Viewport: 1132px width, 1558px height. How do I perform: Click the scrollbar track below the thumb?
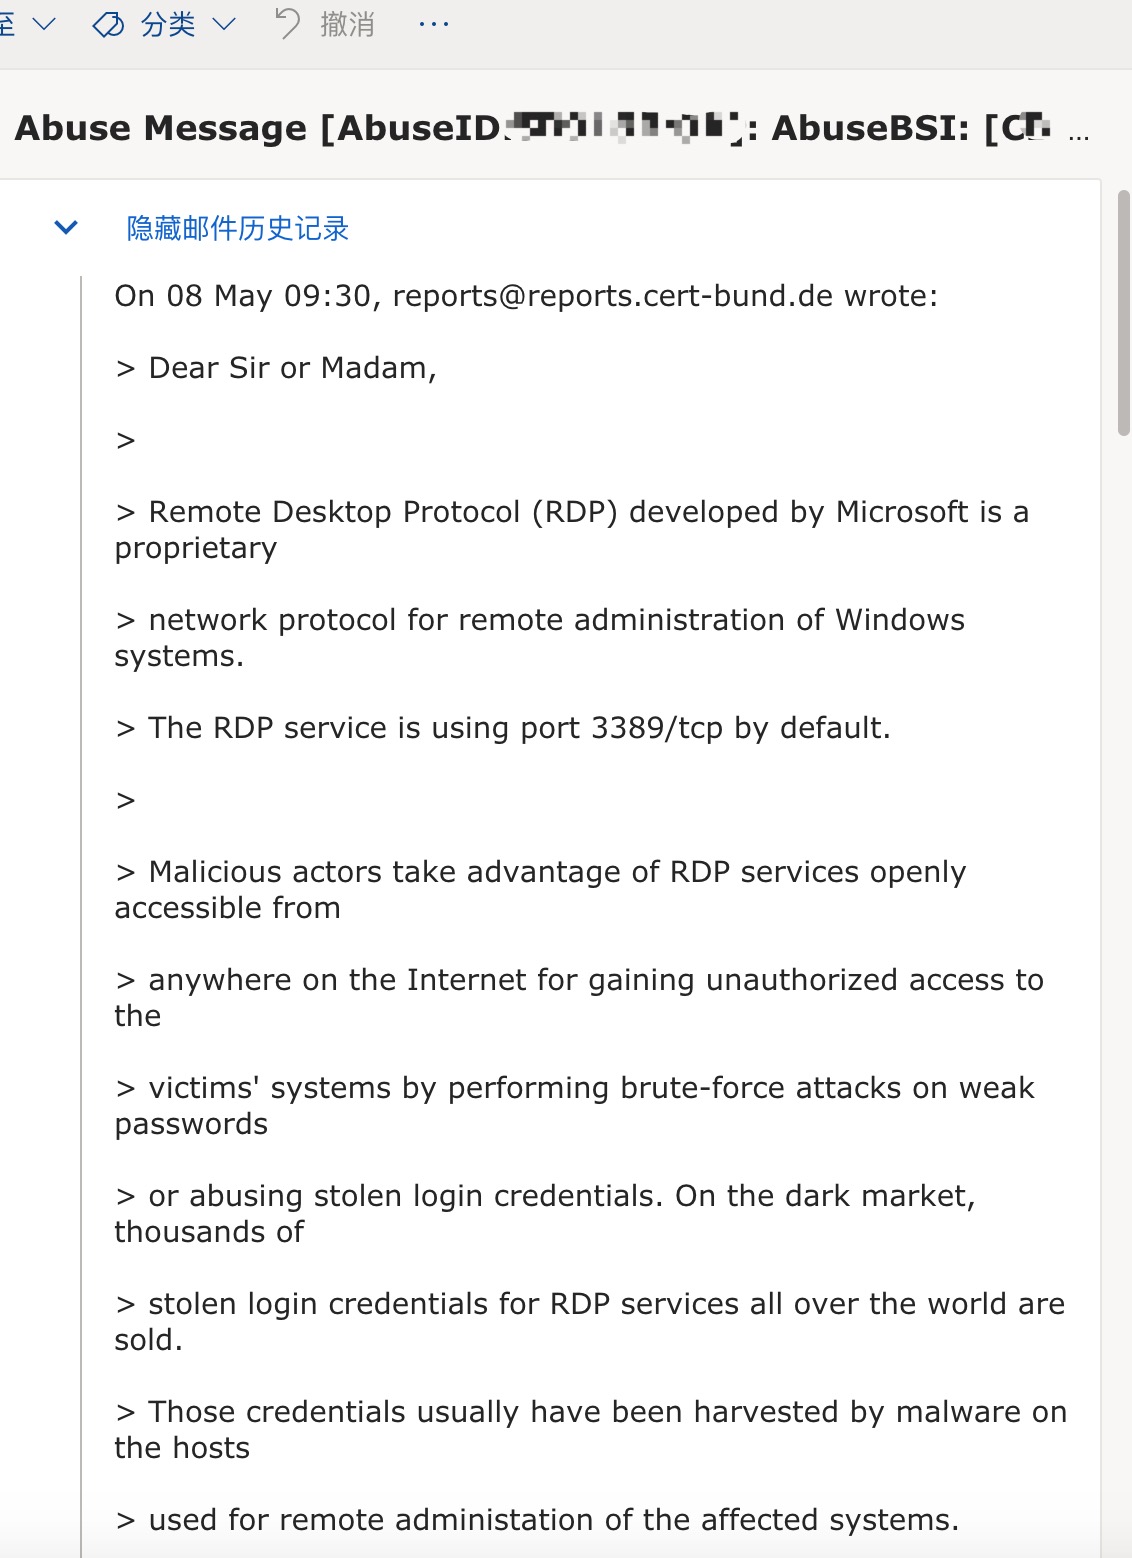(1123, 900)
